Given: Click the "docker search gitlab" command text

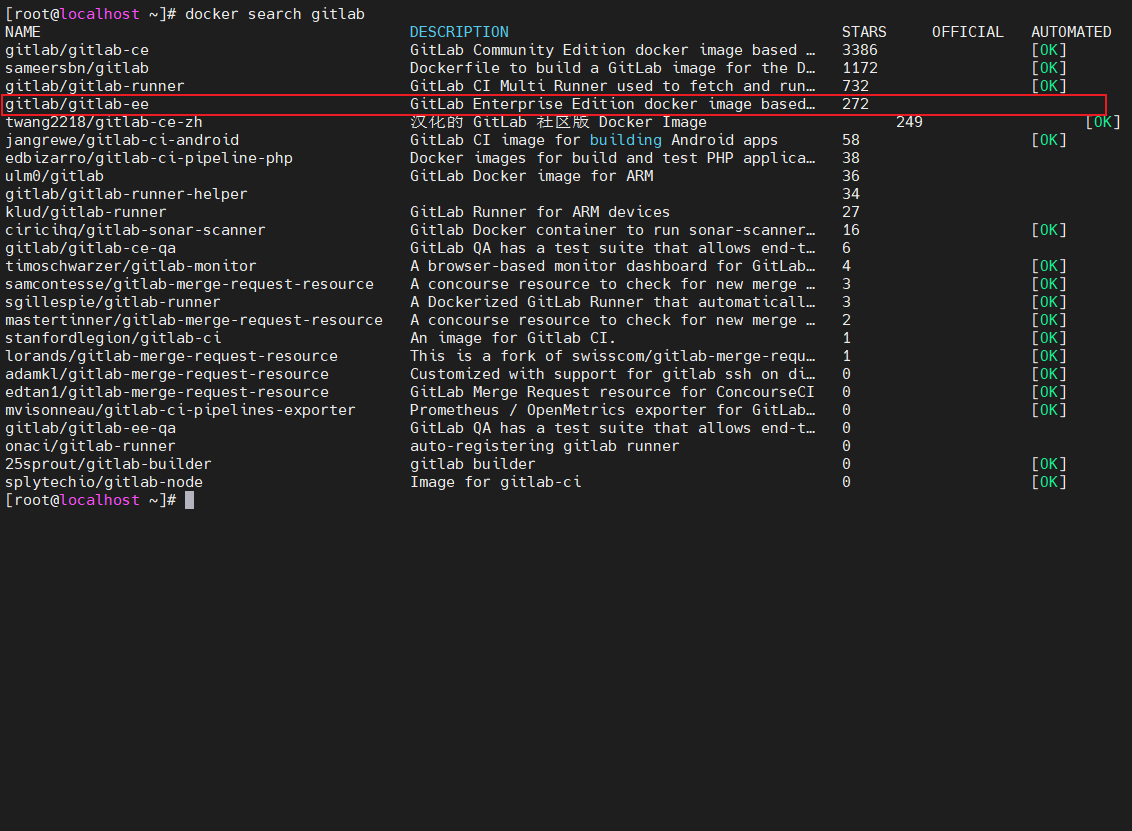Looking at the screenshot, I should (x=275, y=14).
